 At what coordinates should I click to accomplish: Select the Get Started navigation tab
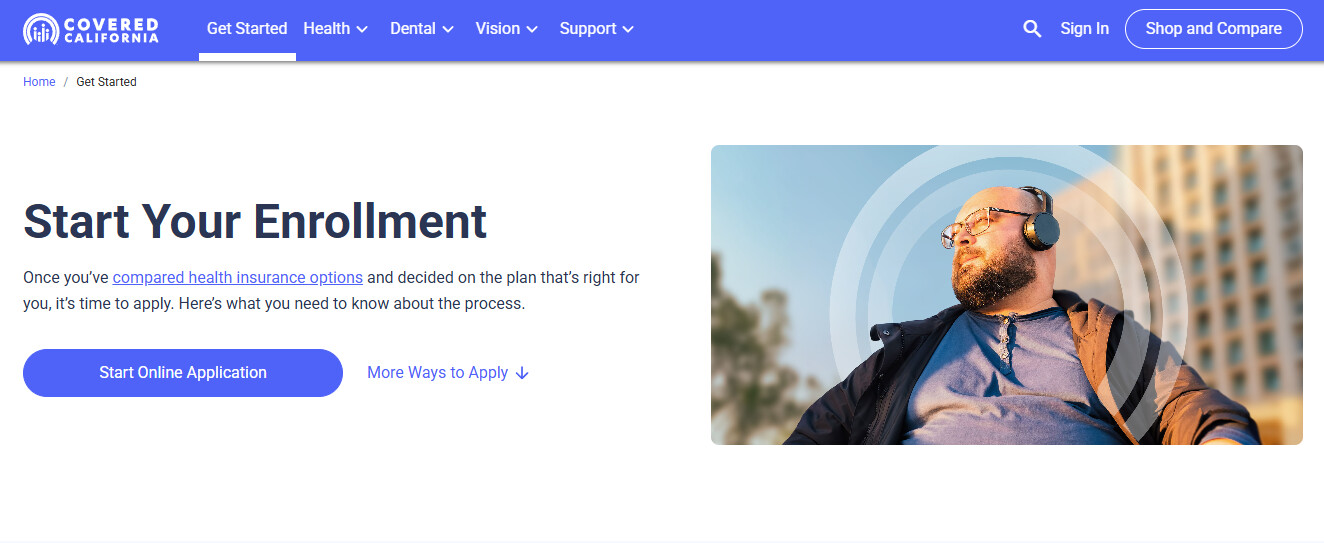click(247, 29)
